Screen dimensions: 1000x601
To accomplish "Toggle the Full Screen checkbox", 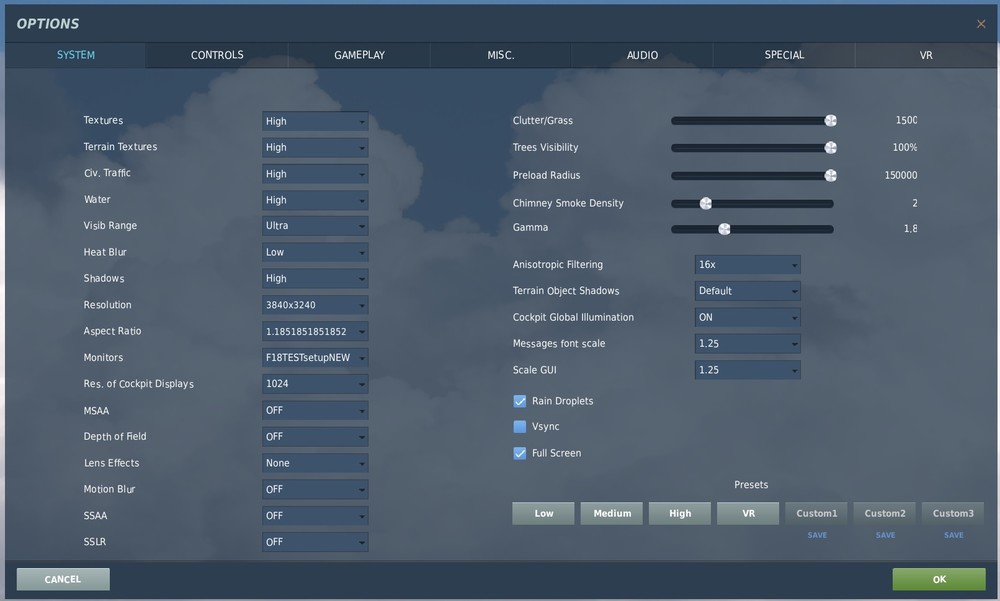I will point(520,453).
